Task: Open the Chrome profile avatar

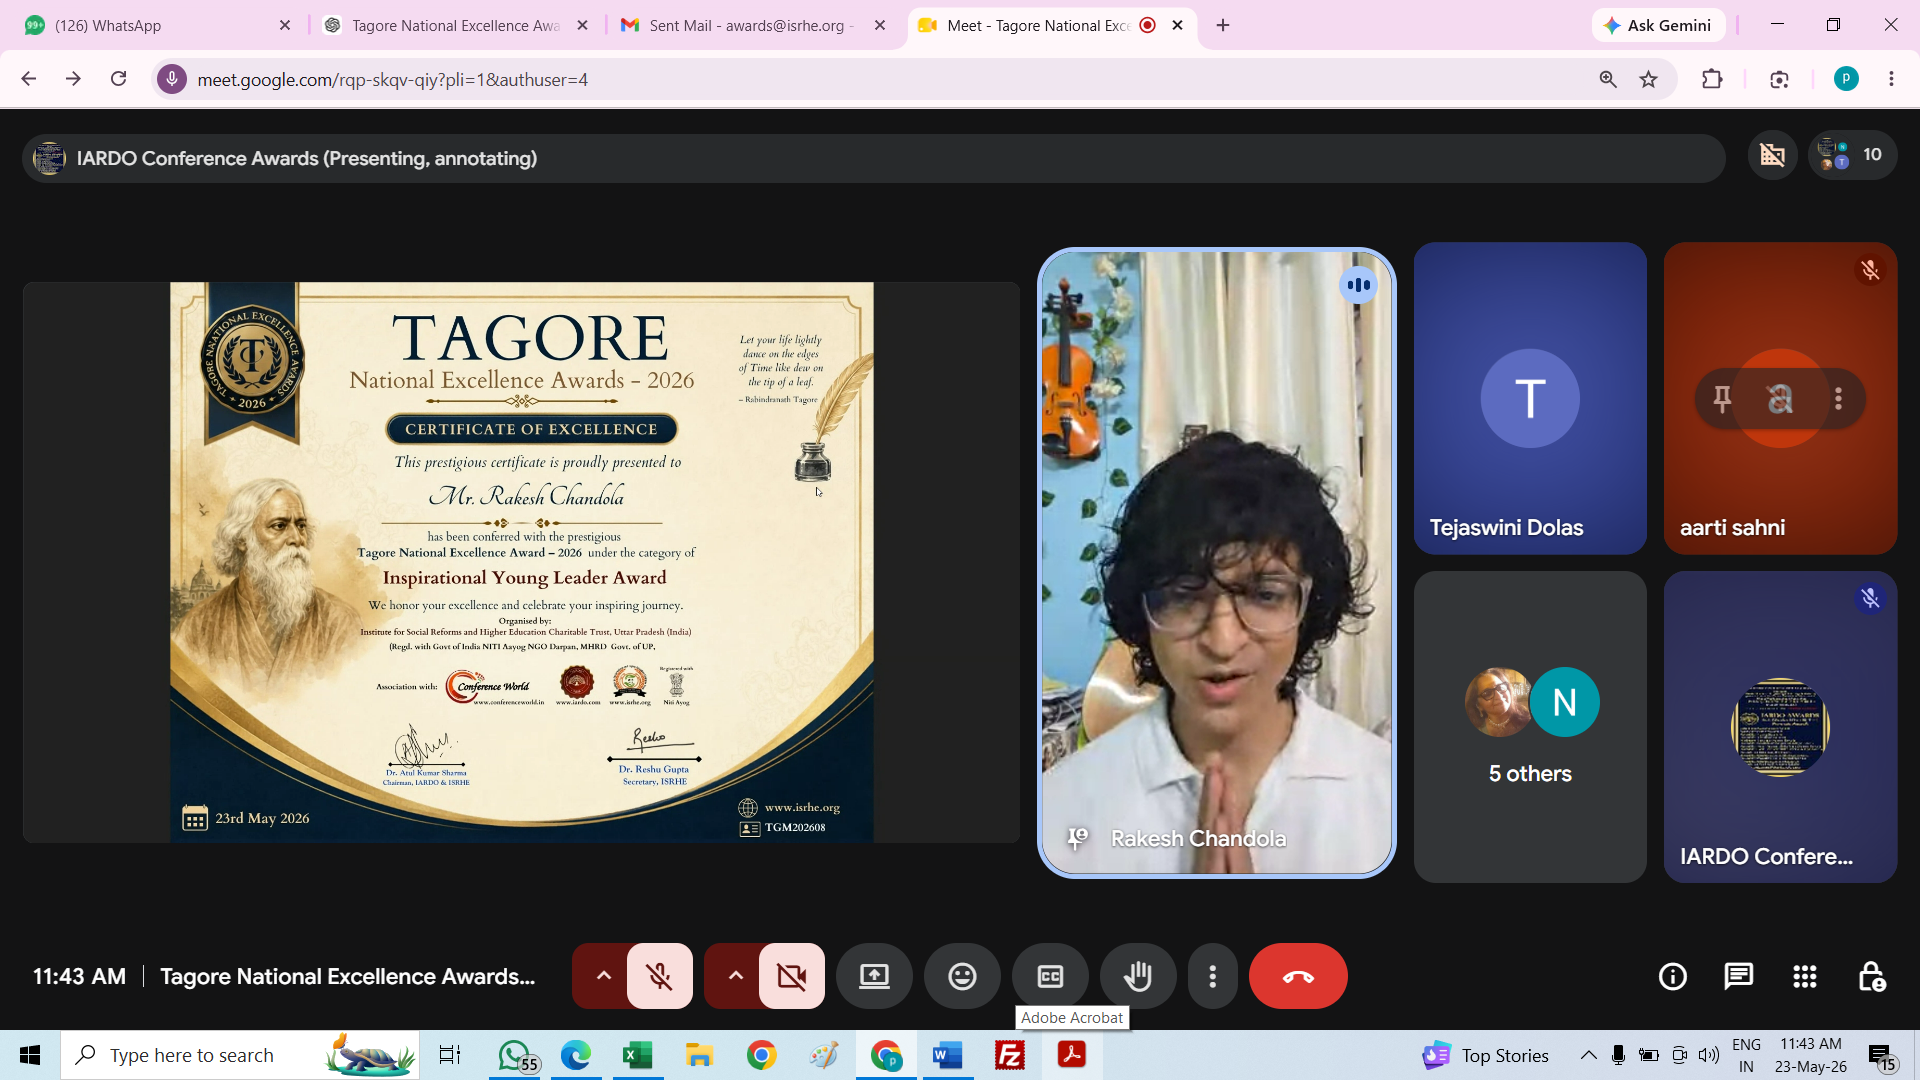Action: (x=1846, y=79)
